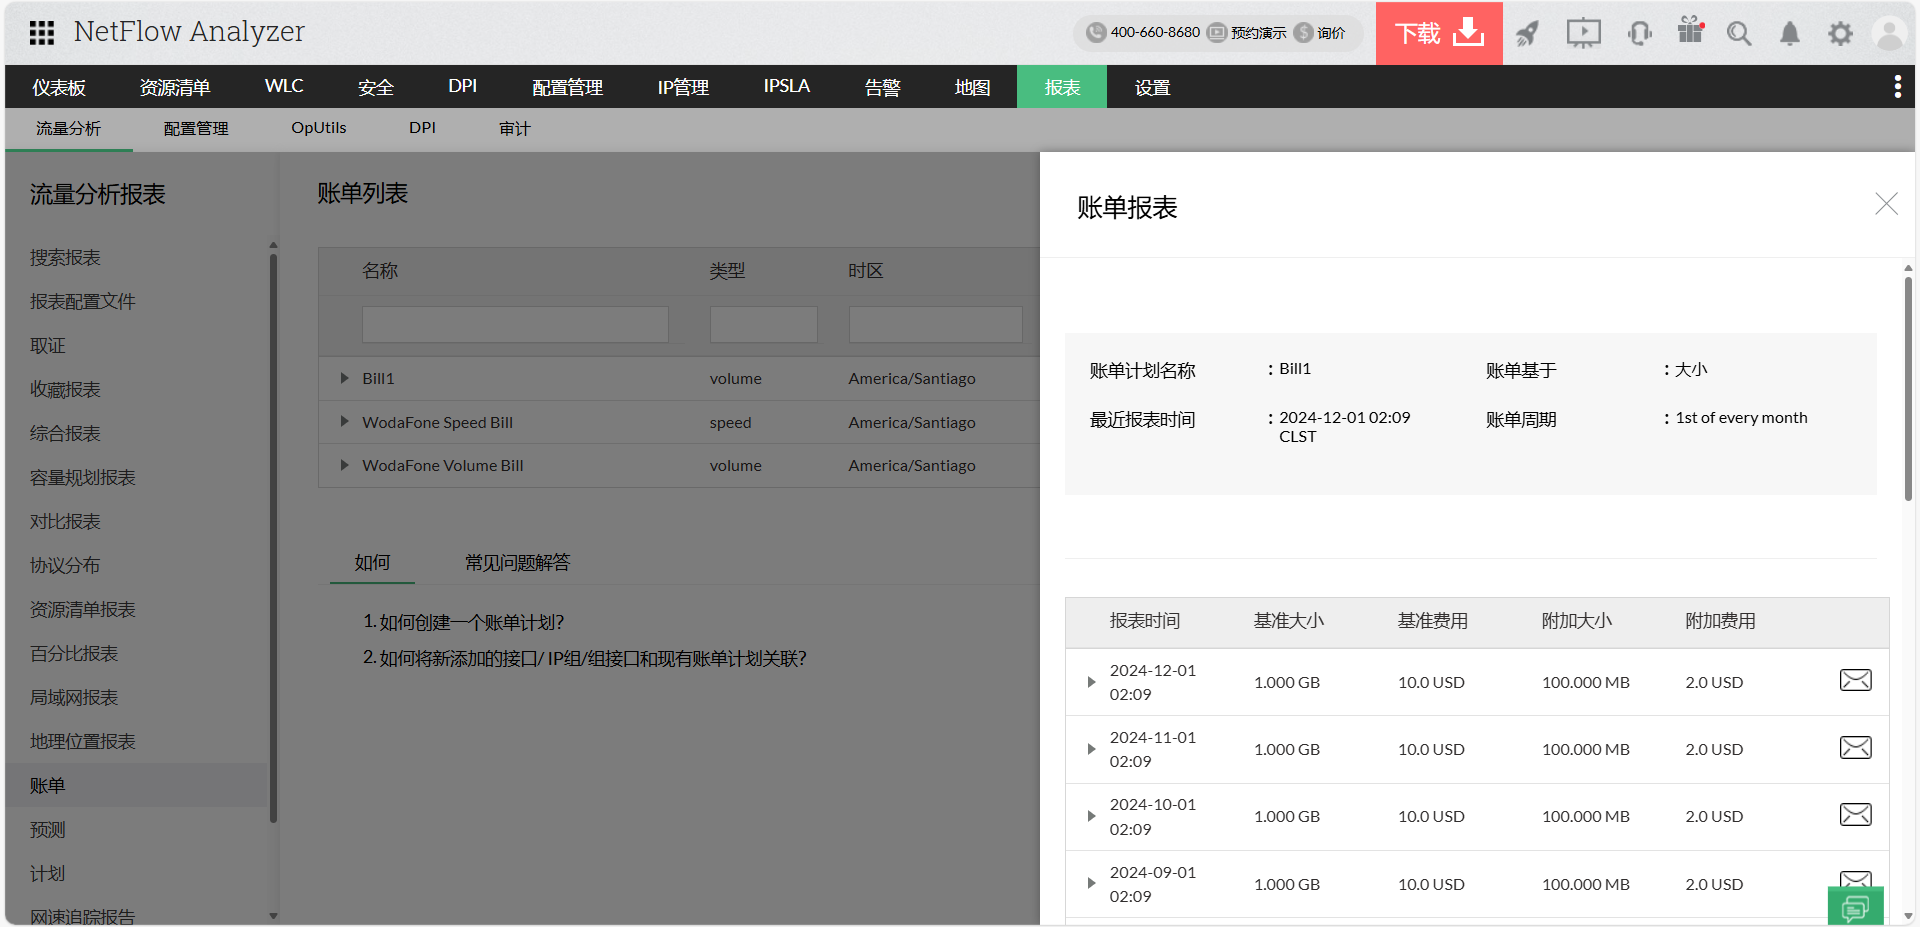This screenshot has height=927, width=1920.
Task: Click the rocket quick-start icon
Action: pos(1527,34)
